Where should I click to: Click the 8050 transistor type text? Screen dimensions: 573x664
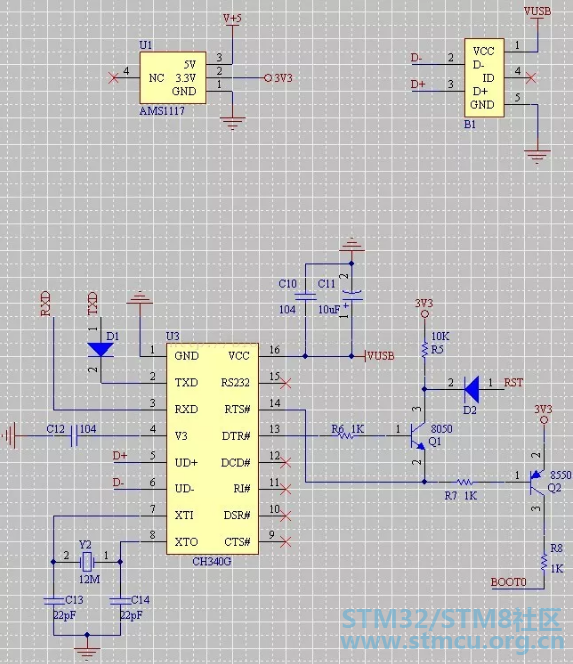(442, 429)
